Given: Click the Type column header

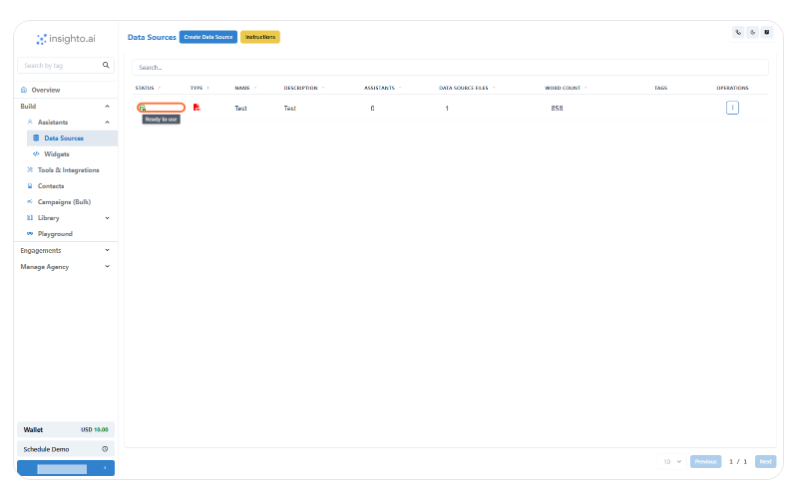Looking at the screenshot, I should pos(199,88).
